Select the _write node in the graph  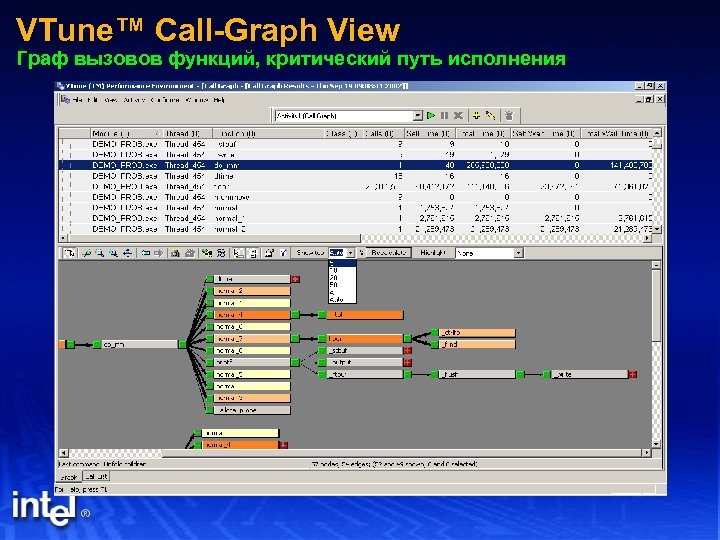tap(589, 375)
